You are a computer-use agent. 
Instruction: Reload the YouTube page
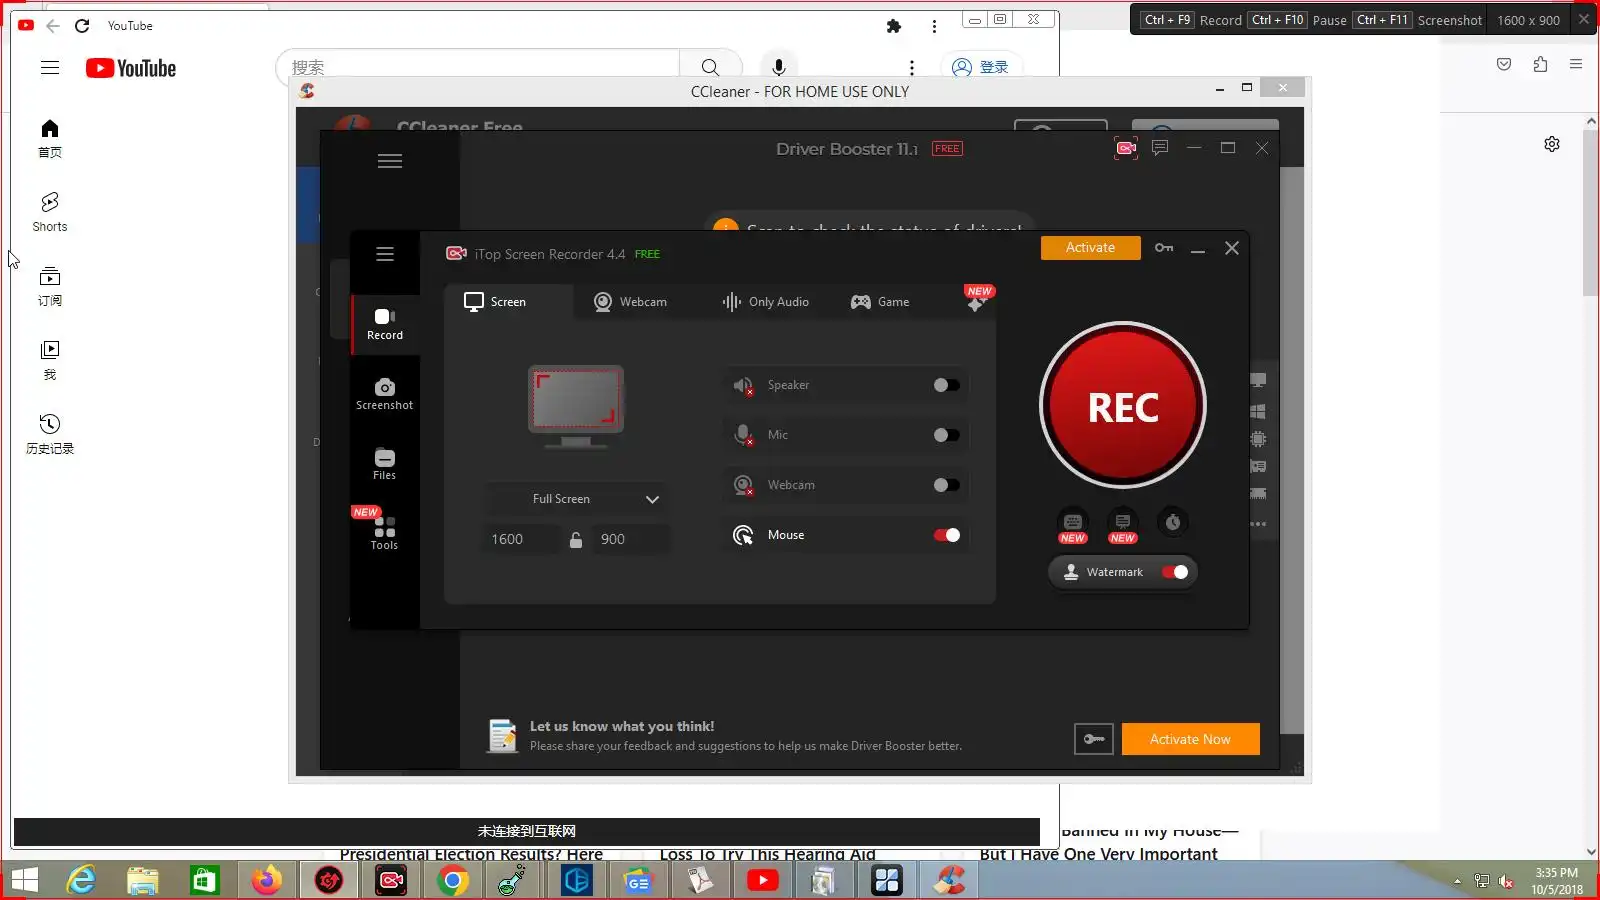click(x=82, y=26)
